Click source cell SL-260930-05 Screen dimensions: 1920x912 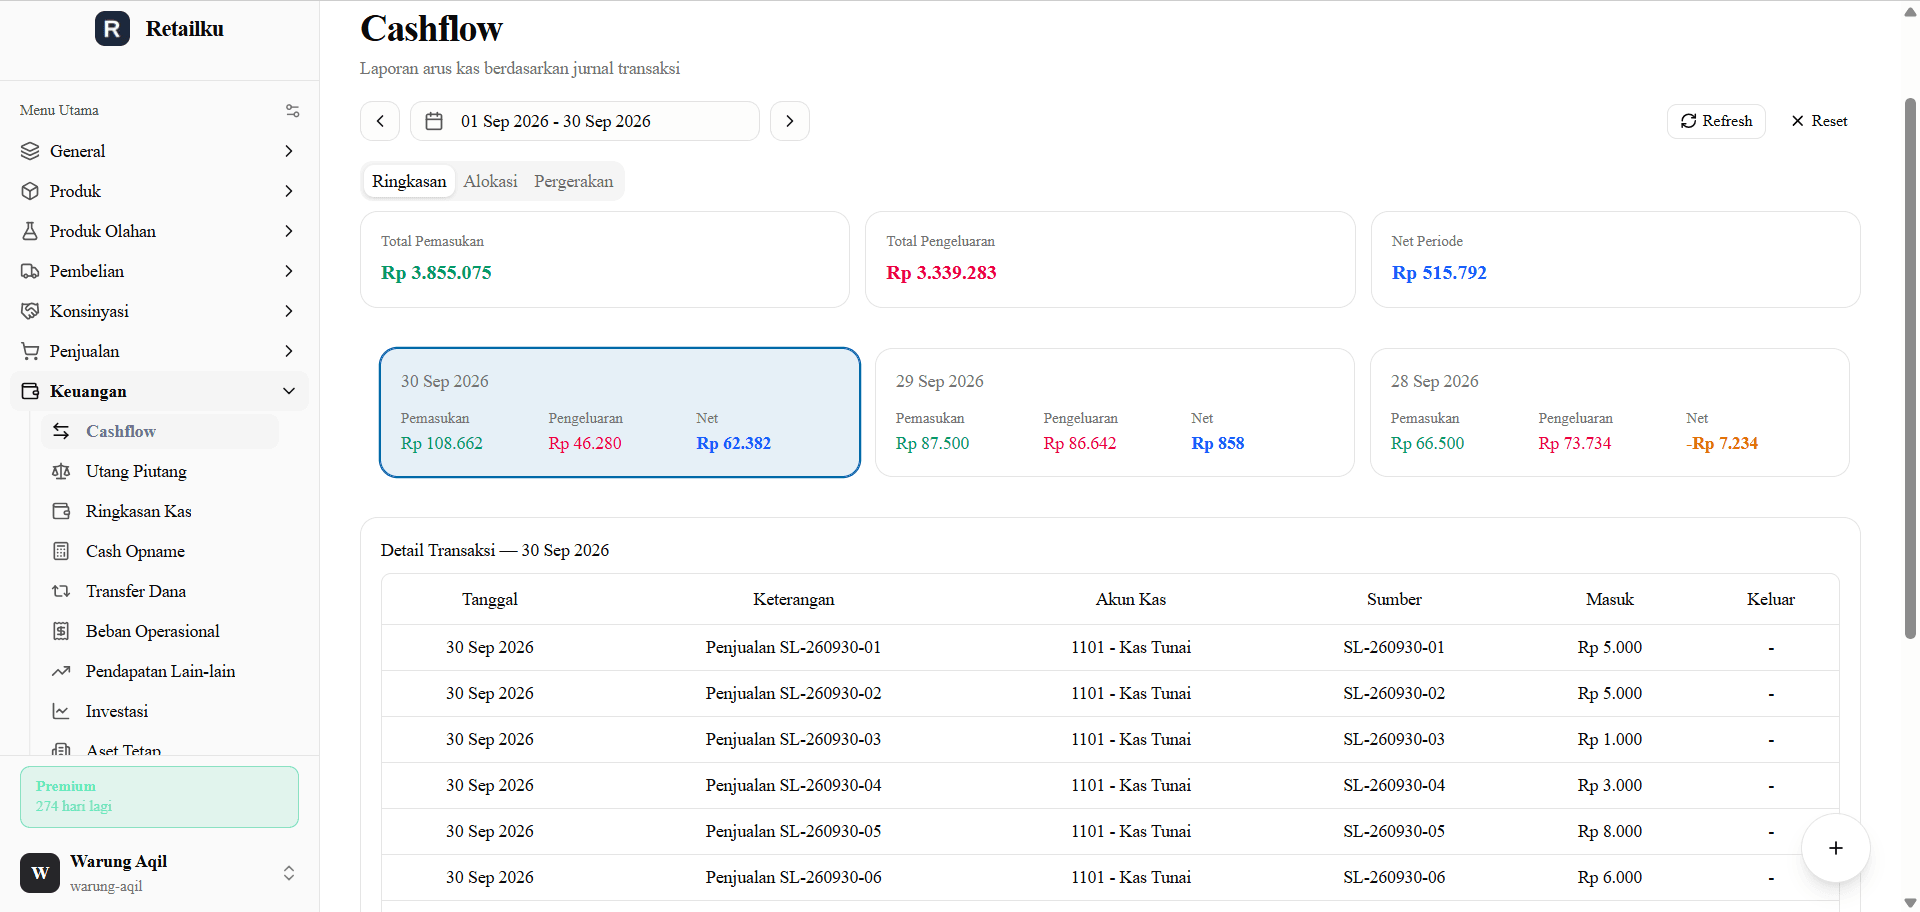1394,831
